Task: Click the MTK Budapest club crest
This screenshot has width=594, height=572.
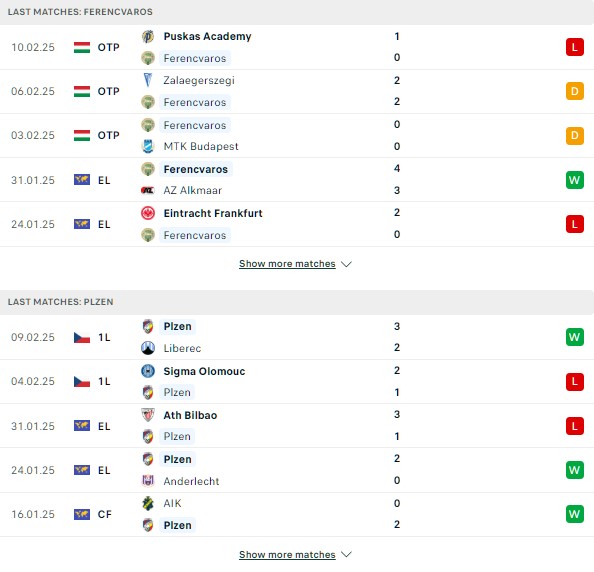Action: pyautogui.click(x=148, y=146)
